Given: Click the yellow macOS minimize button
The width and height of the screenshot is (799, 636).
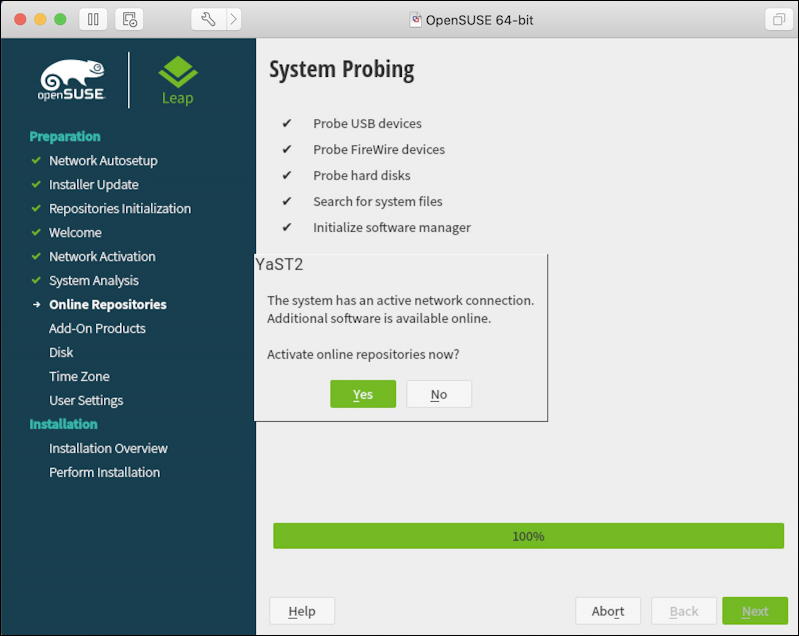Looking at the screenshot, I should 40,19.
